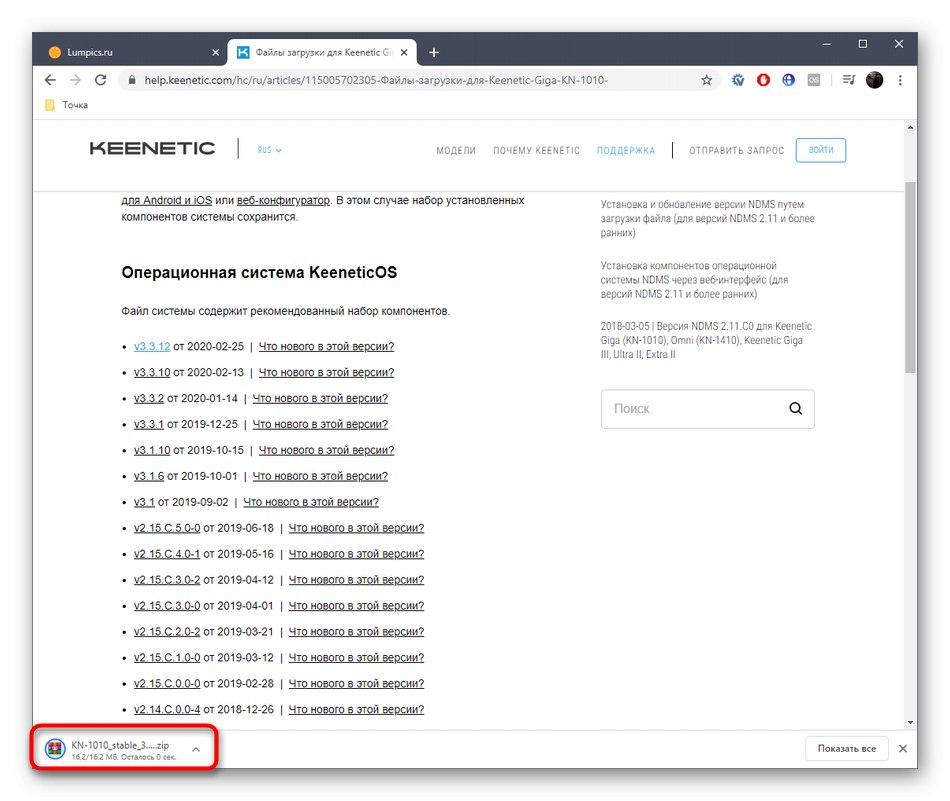950x801 pixels.
Task: Click the scrollbar up arrow
Action: point(911,128)
